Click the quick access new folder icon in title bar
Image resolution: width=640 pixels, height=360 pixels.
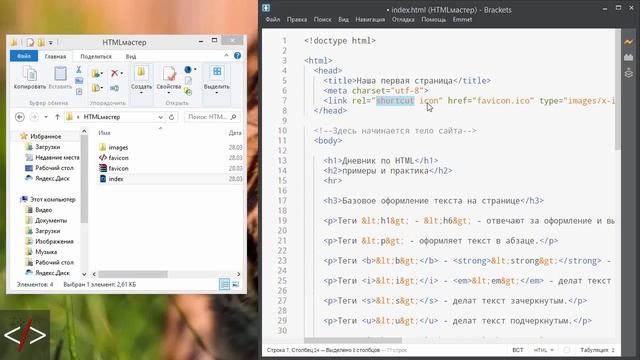pos(41,42)
